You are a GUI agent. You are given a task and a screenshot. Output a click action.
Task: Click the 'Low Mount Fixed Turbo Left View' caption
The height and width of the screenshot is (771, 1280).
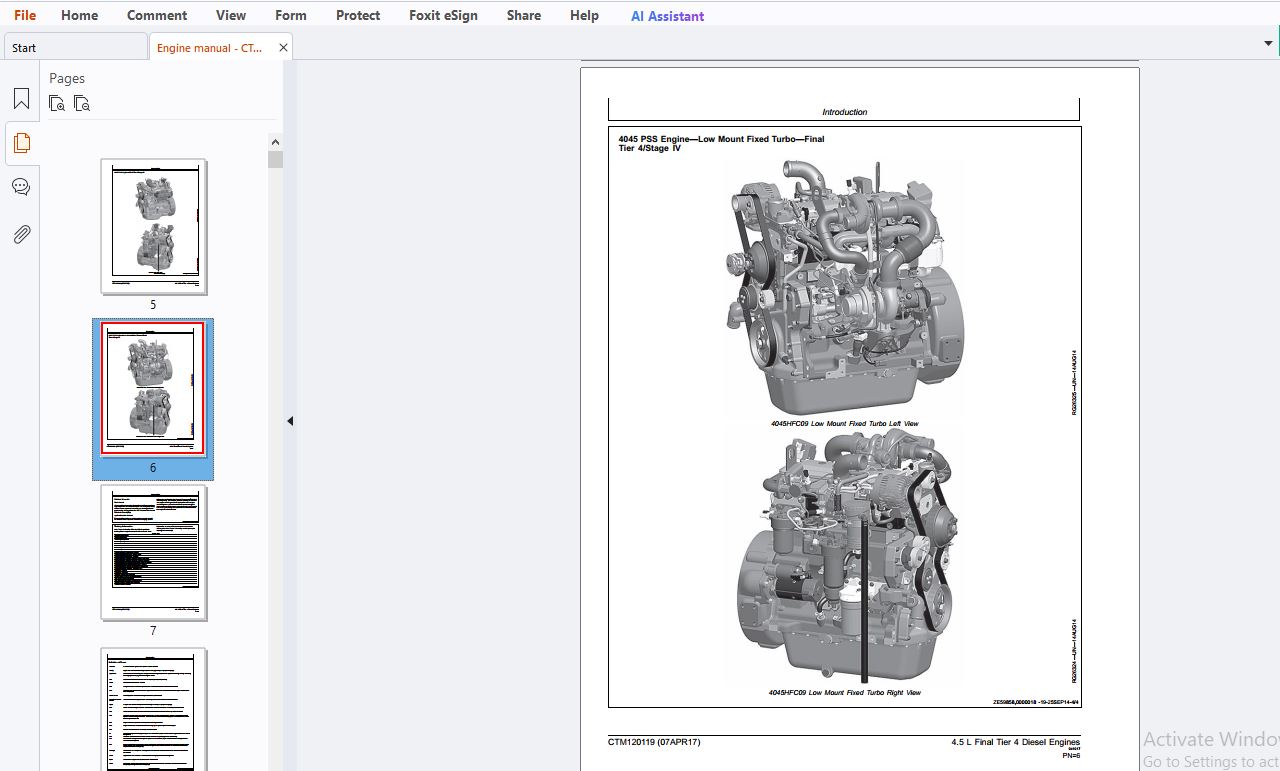(x=844, y=424)
